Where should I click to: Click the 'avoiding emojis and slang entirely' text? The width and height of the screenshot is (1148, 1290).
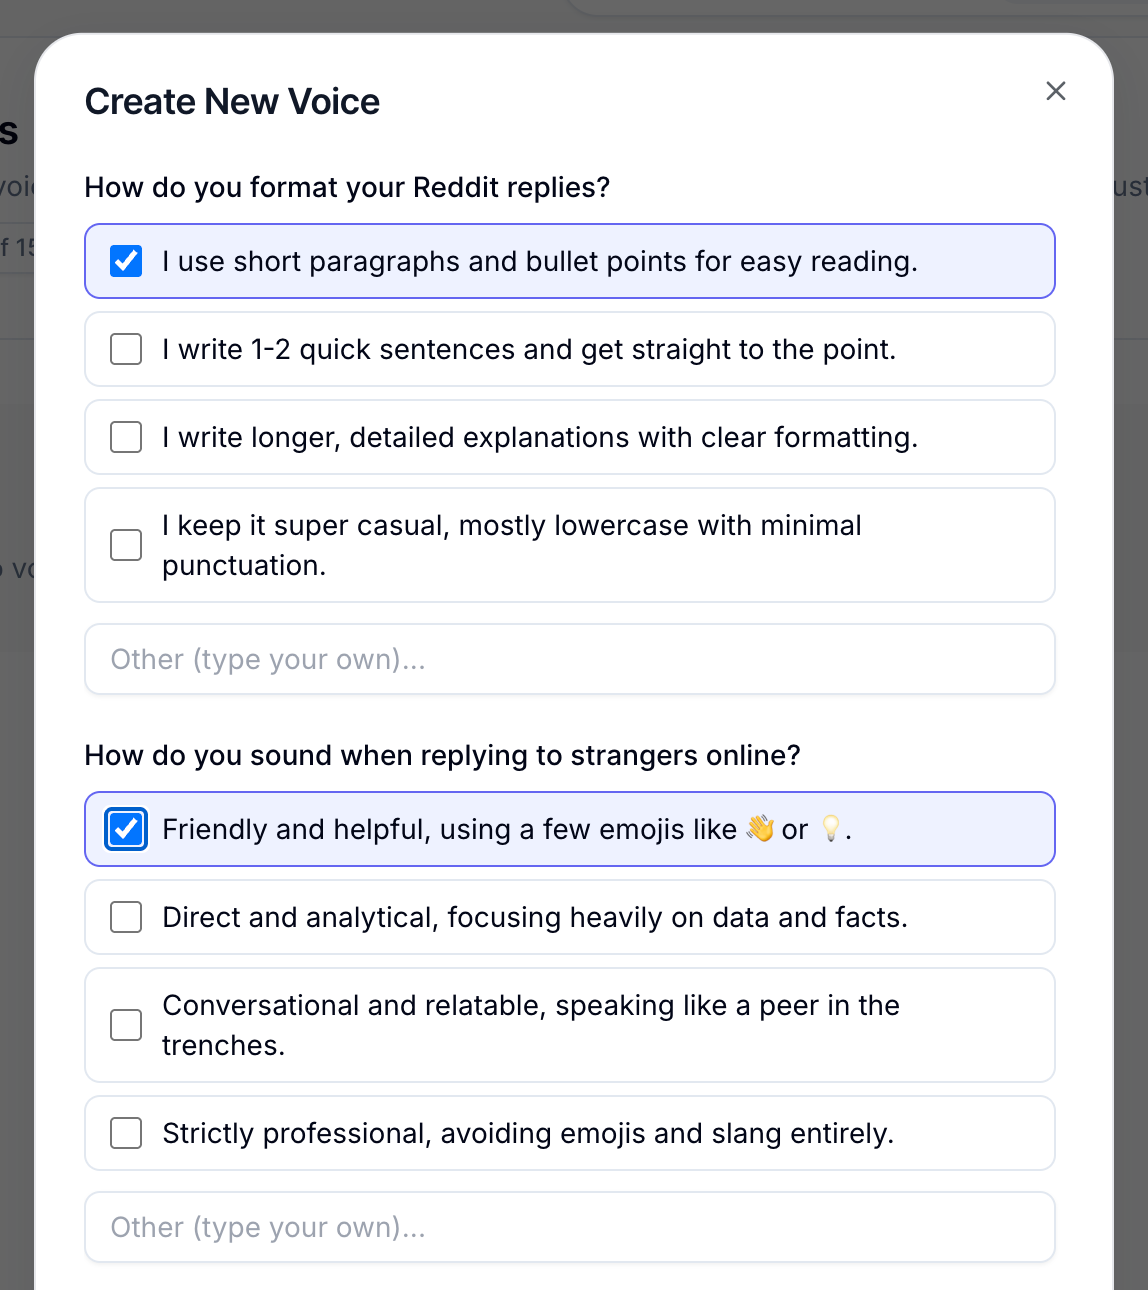[667, 1133]
